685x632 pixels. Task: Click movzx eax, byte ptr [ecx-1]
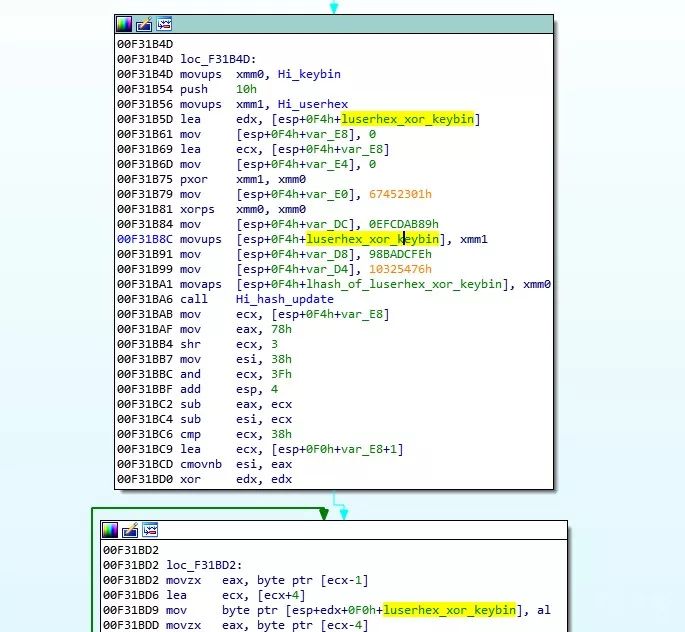267,580
